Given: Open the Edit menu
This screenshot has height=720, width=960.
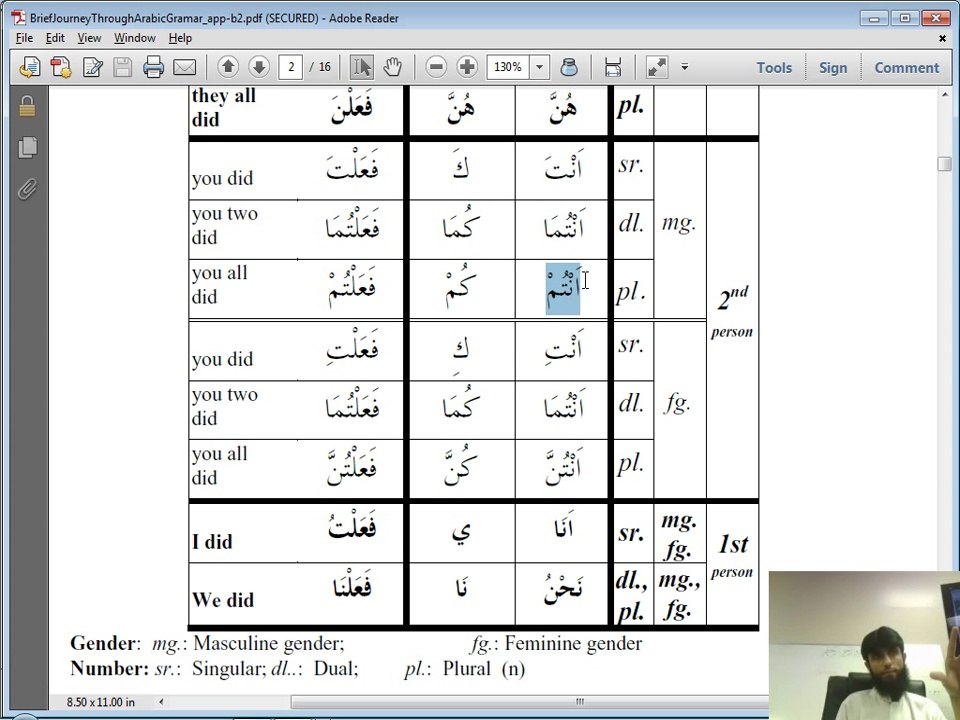Looking at the screenshot, I should pyautogui.click(x=55, y=38).
